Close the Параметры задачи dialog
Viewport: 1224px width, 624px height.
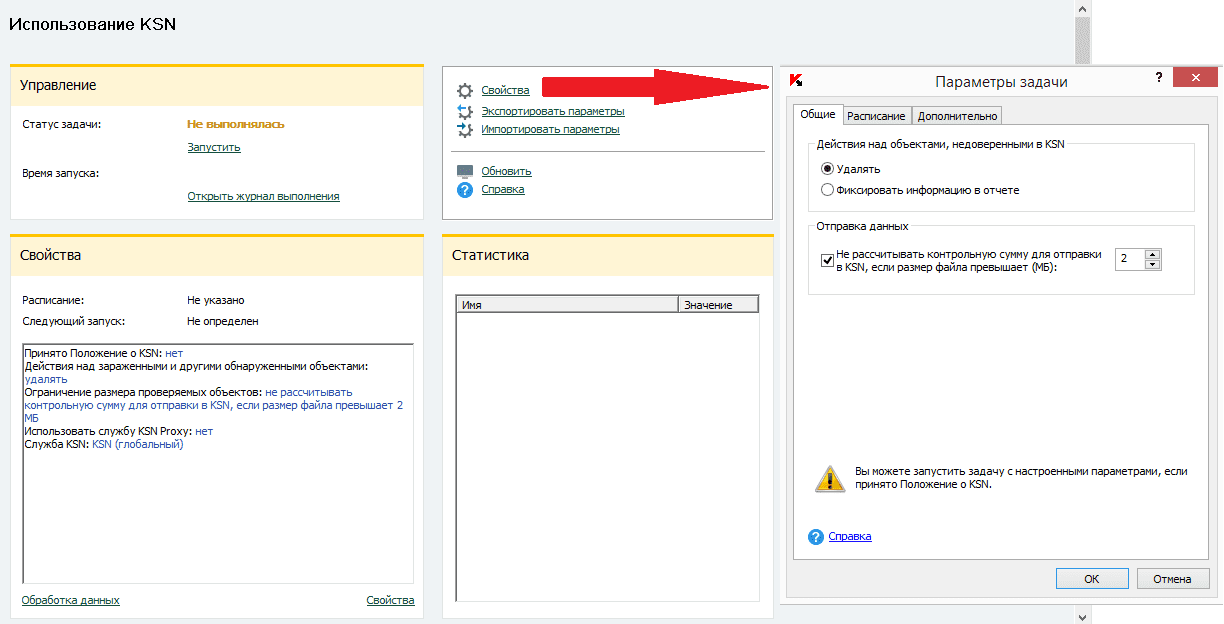1195,78
